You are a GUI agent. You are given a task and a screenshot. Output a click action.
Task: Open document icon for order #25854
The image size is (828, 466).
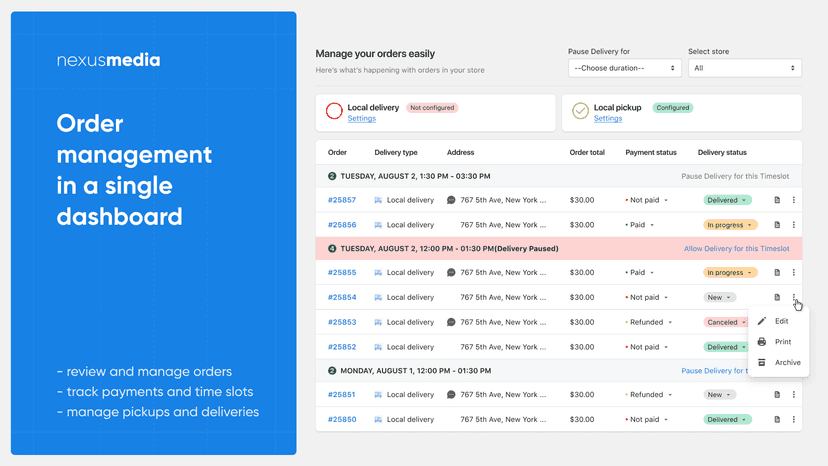click(777, 297)
